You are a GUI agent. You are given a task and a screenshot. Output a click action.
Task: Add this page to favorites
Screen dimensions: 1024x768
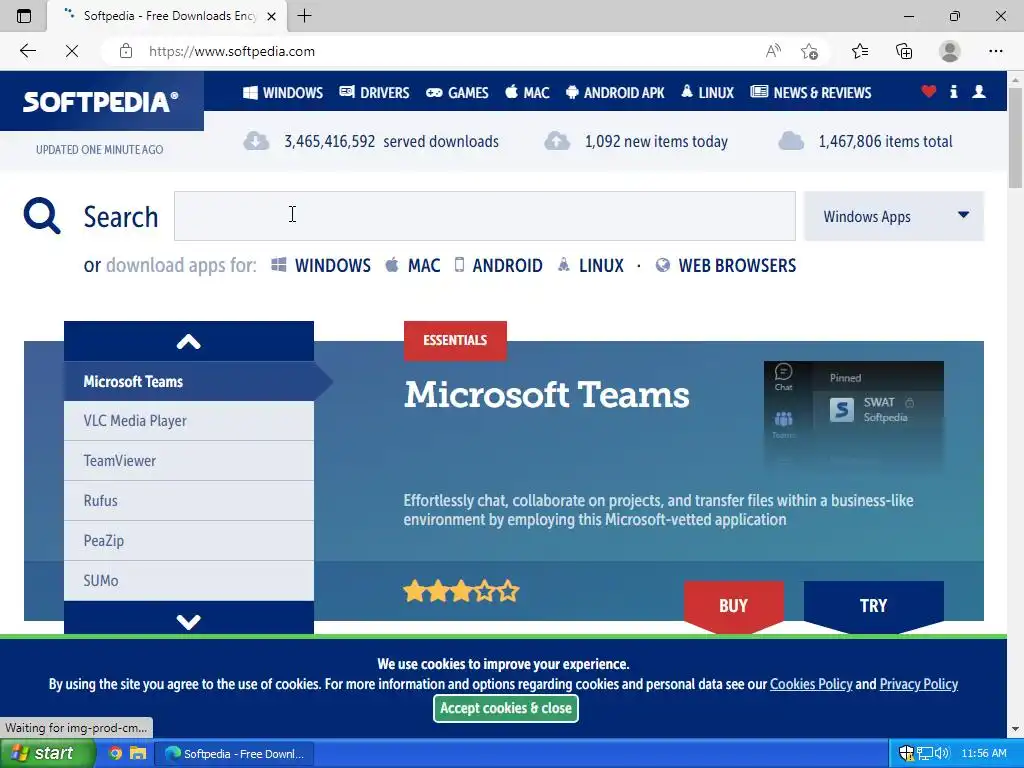point(810,51)
